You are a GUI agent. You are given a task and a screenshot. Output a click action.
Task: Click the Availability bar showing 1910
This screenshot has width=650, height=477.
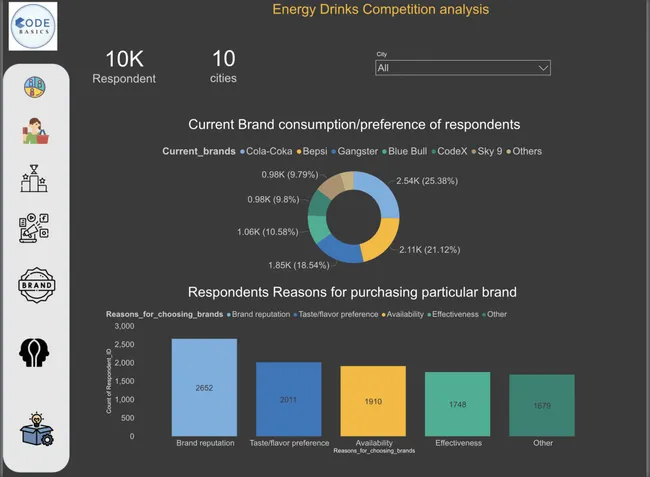pos(373,401)
